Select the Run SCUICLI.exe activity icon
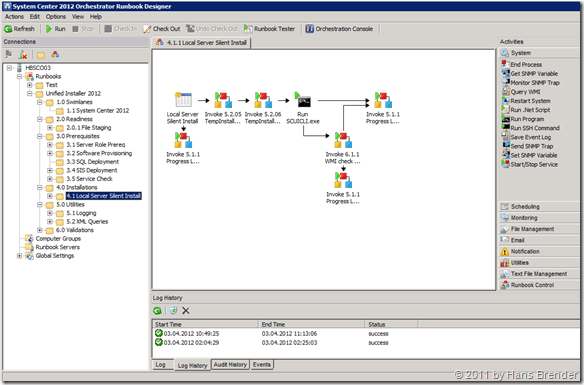Screen dimensions: 584x385 (303, 100)
